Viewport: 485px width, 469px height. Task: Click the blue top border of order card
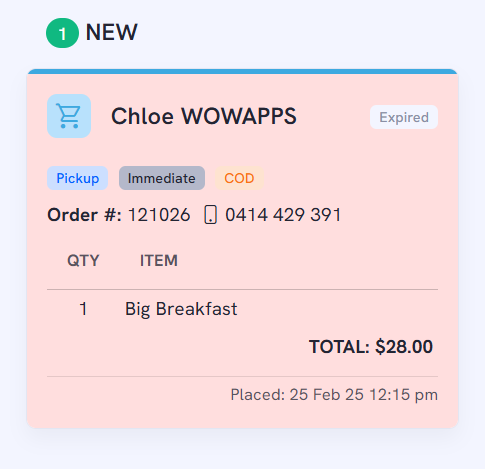point(242,71)
